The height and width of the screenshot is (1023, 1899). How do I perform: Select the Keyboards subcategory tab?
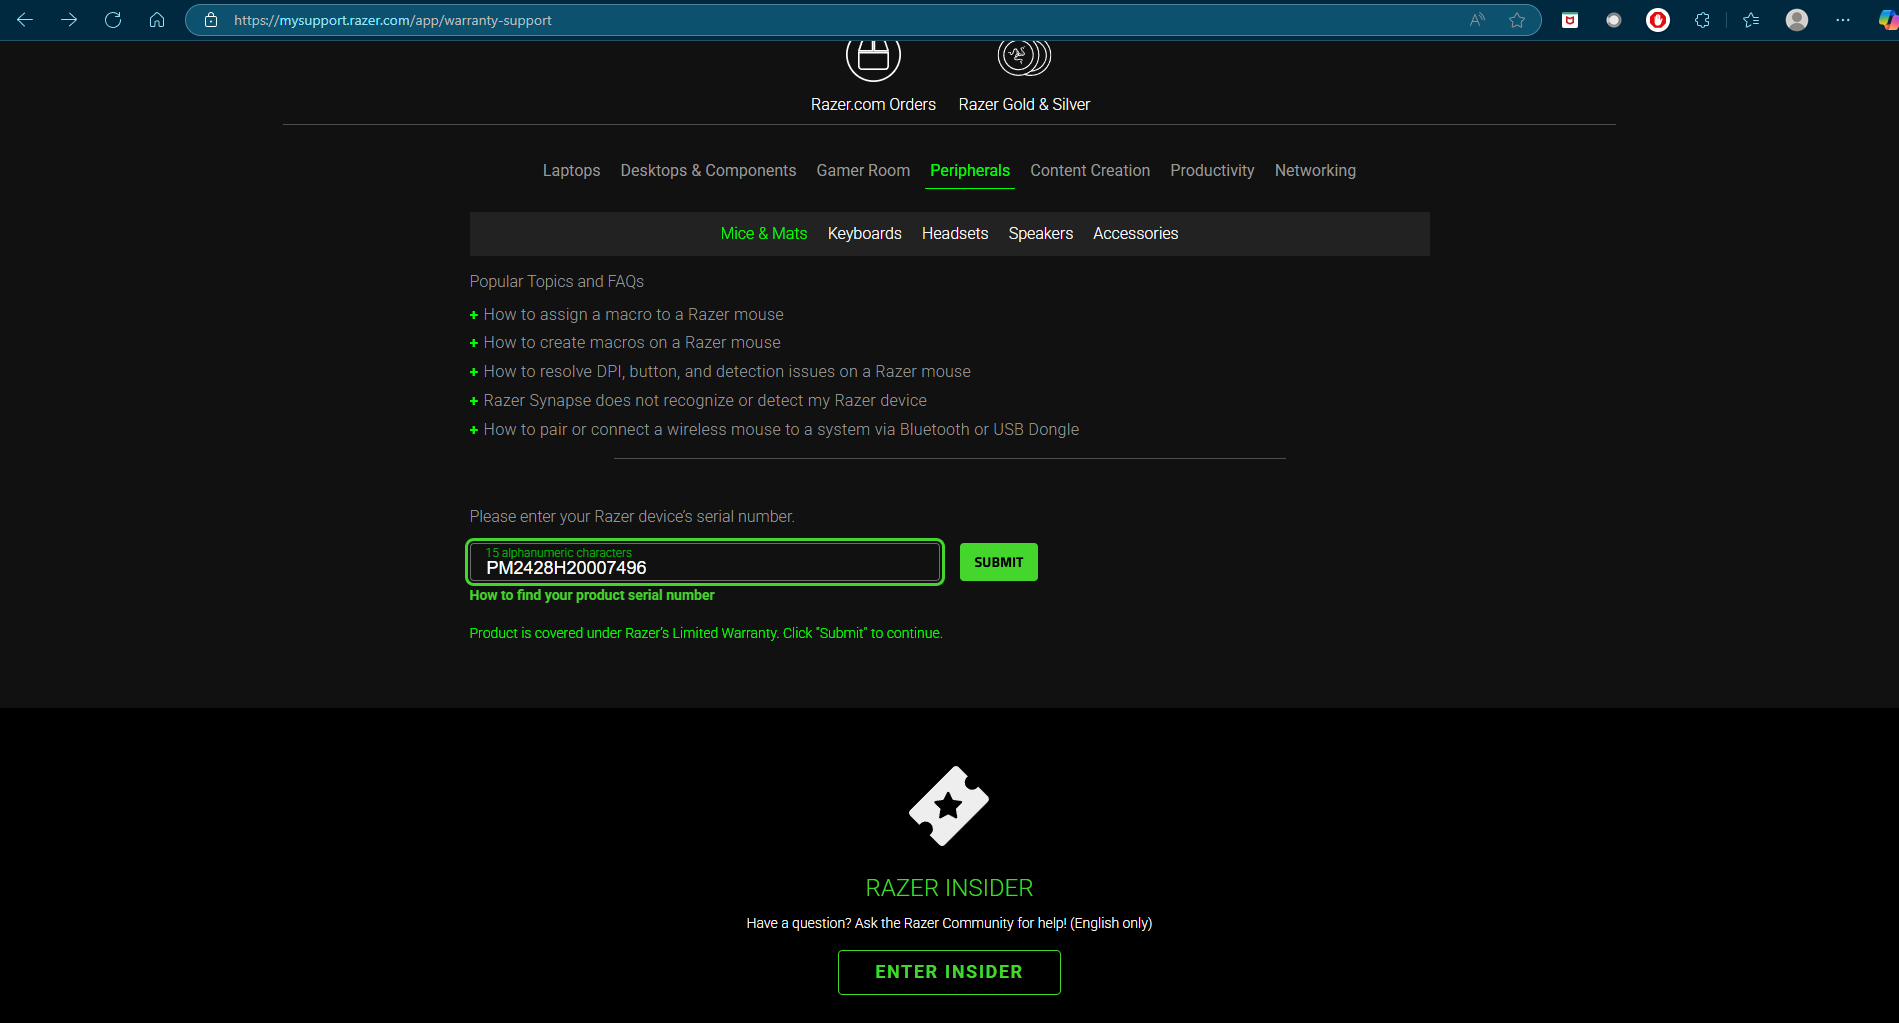[864, 234]
